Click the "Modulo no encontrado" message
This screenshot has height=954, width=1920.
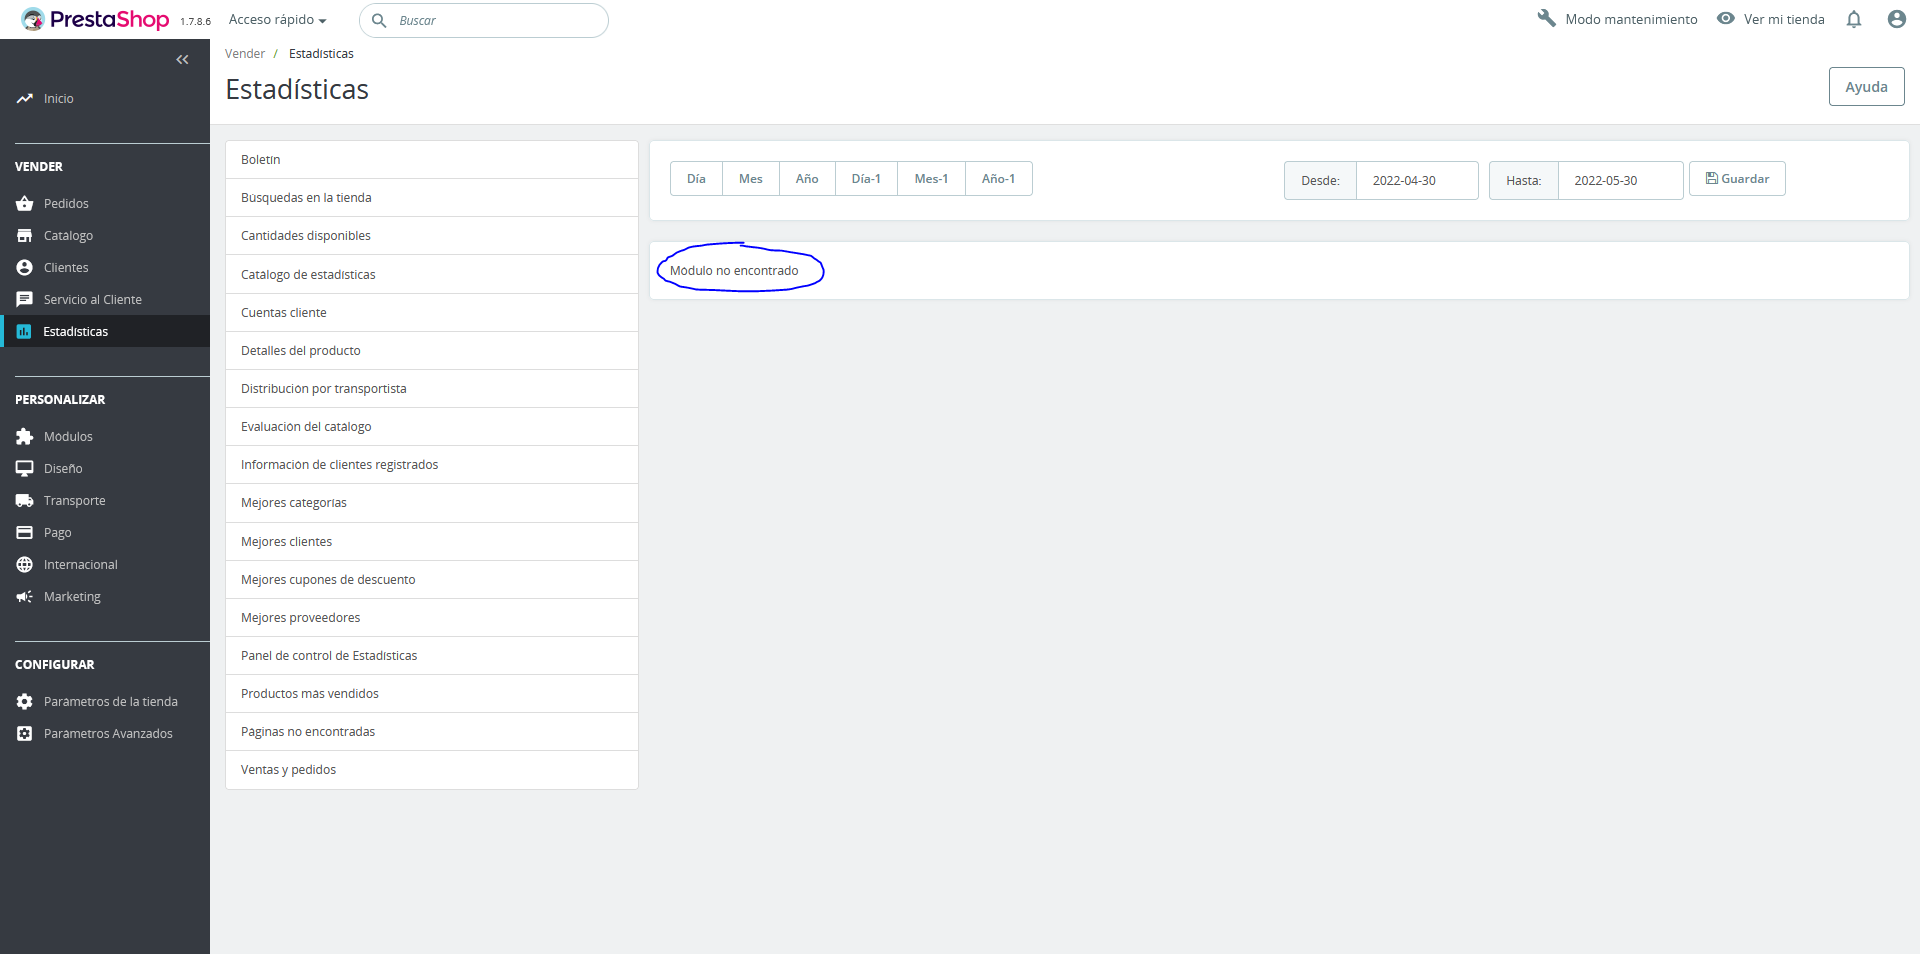click(x=734, y=271)
